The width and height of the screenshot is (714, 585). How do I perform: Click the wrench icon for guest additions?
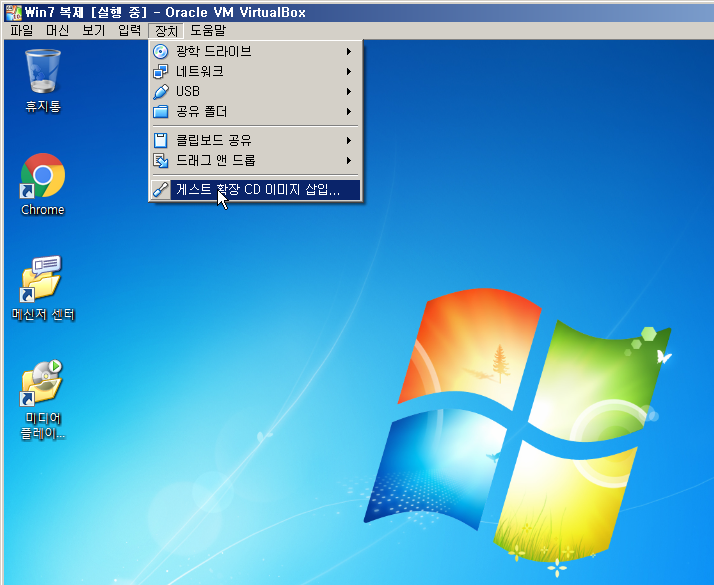(x=160, y=189)
